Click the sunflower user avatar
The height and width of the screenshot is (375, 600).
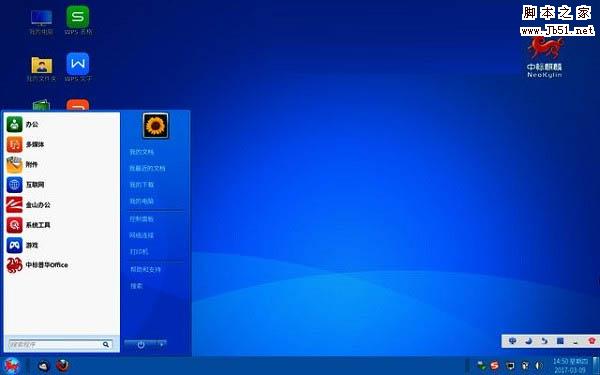(156, 126)
